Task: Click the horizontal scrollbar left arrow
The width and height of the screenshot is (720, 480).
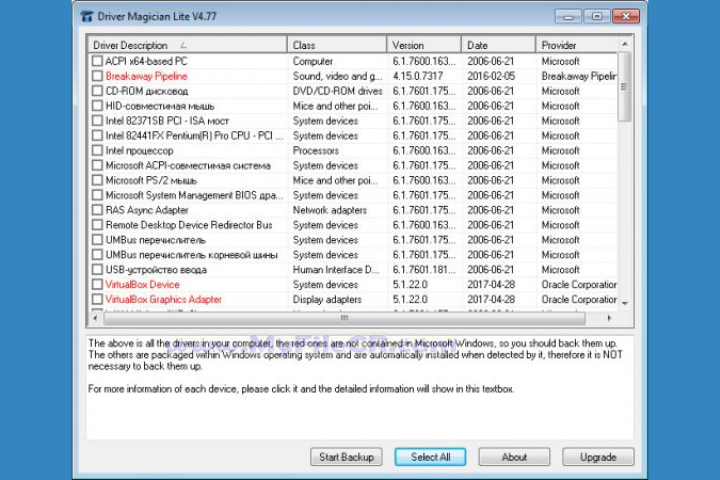Action: point(95,318)
